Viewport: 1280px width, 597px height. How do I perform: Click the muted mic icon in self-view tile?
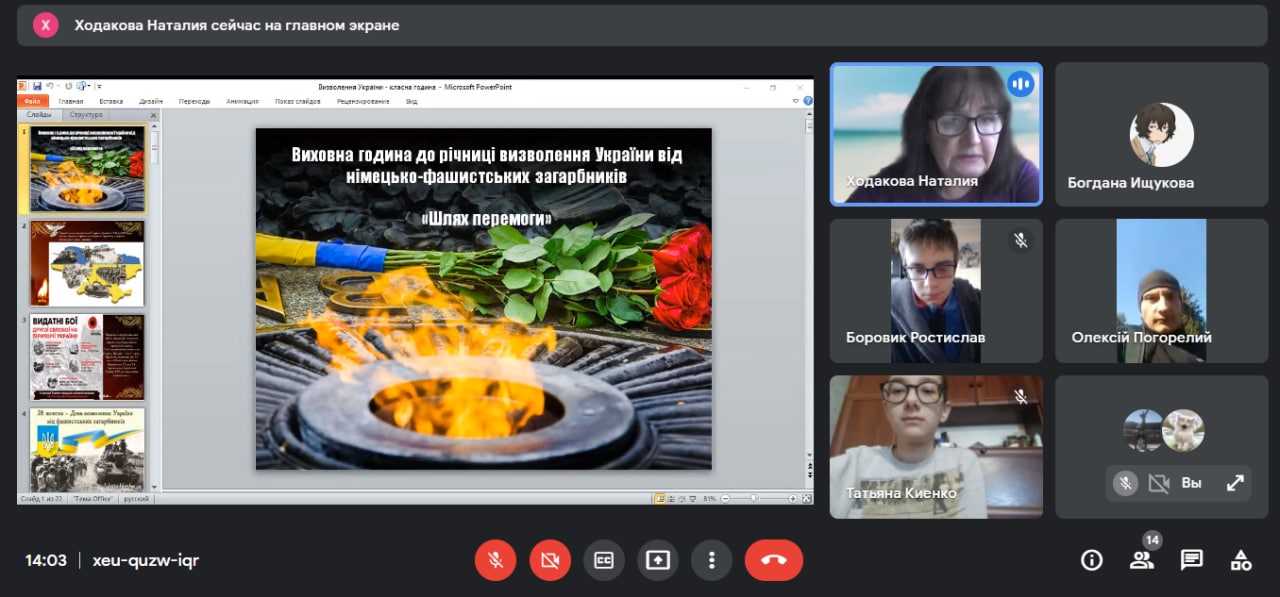(1125, 483)
